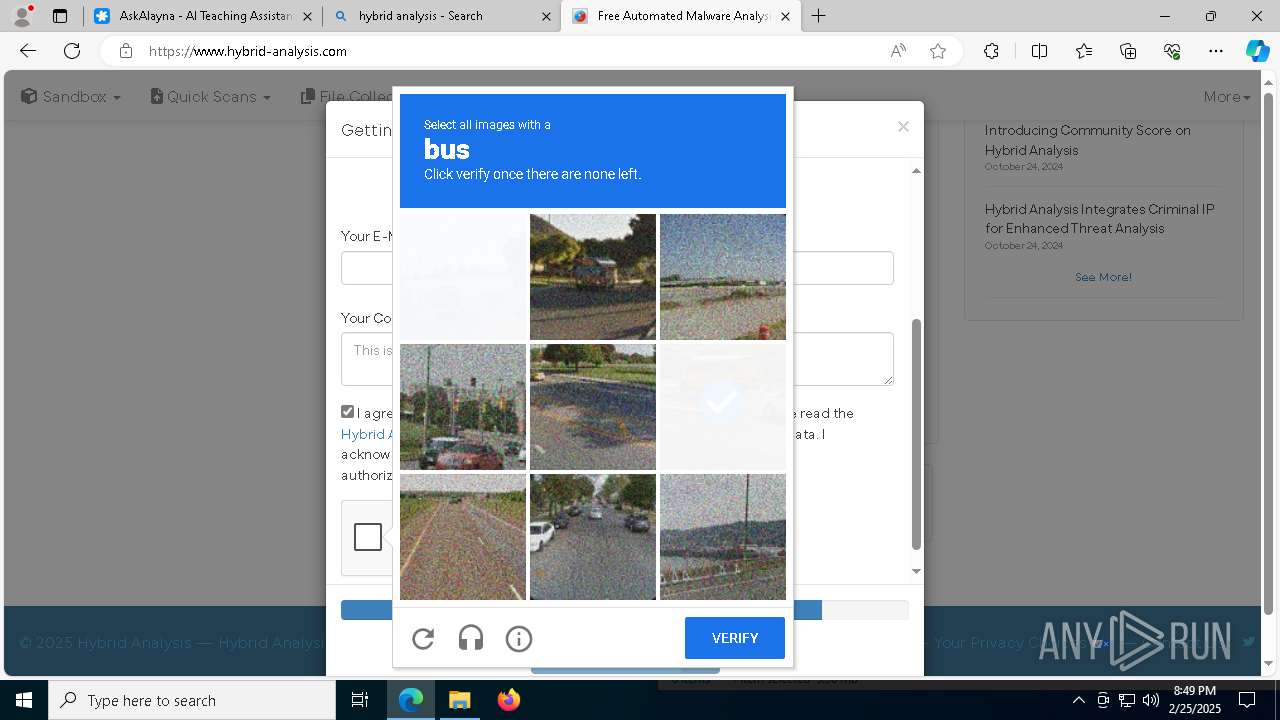Open Browser essentials
Viewport: 1280px width, 720px height.
point(1172,51)
